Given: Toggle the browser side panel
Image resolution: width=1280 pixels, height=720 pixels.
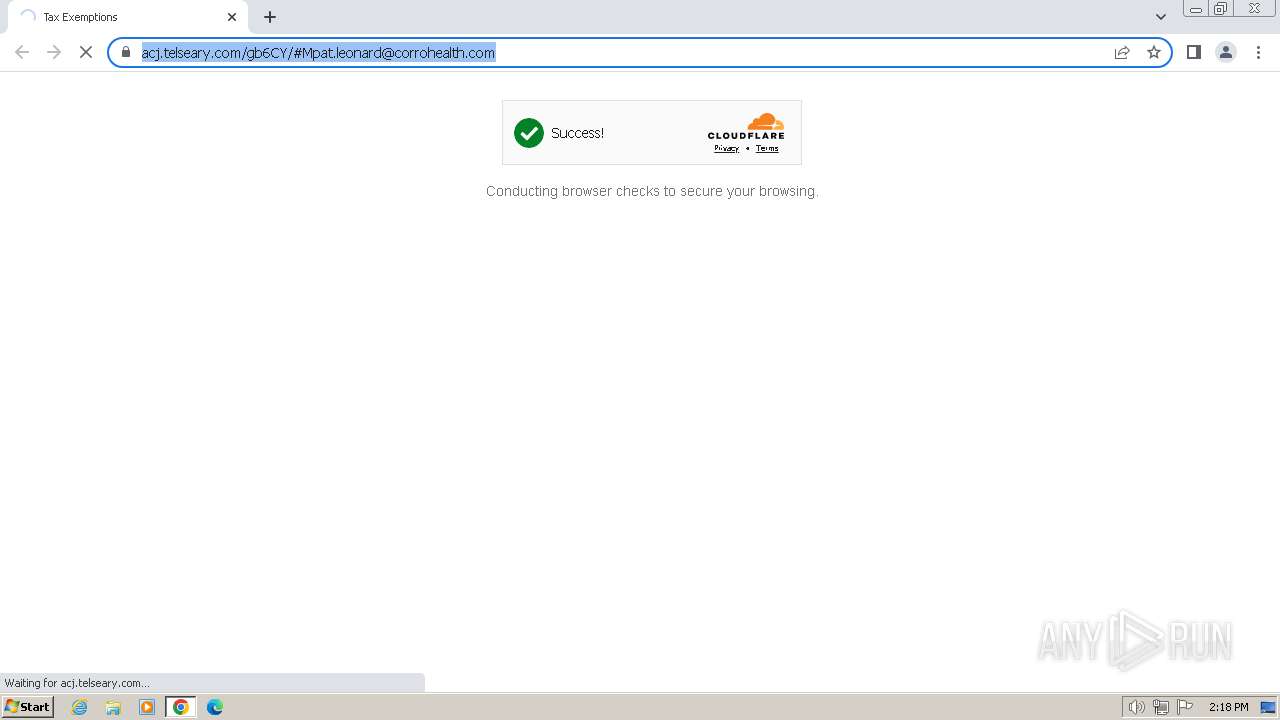Looking at the screenshot, I should pos(1194,52).
